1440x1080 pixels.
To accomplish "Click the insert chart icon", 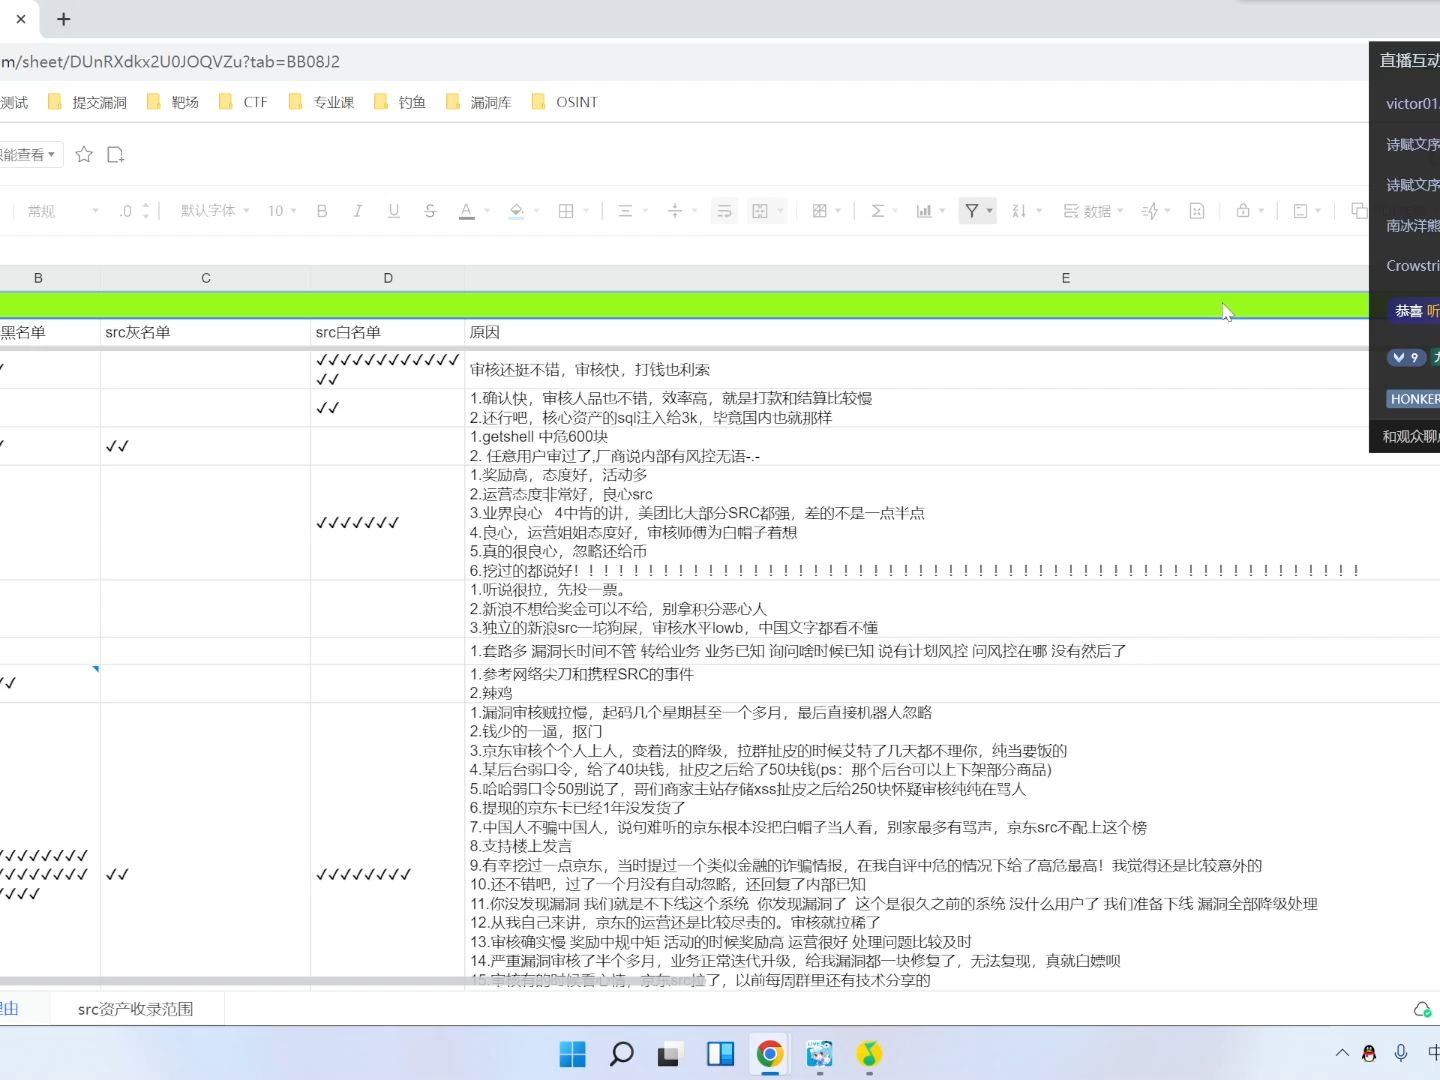I will point(924,211).
